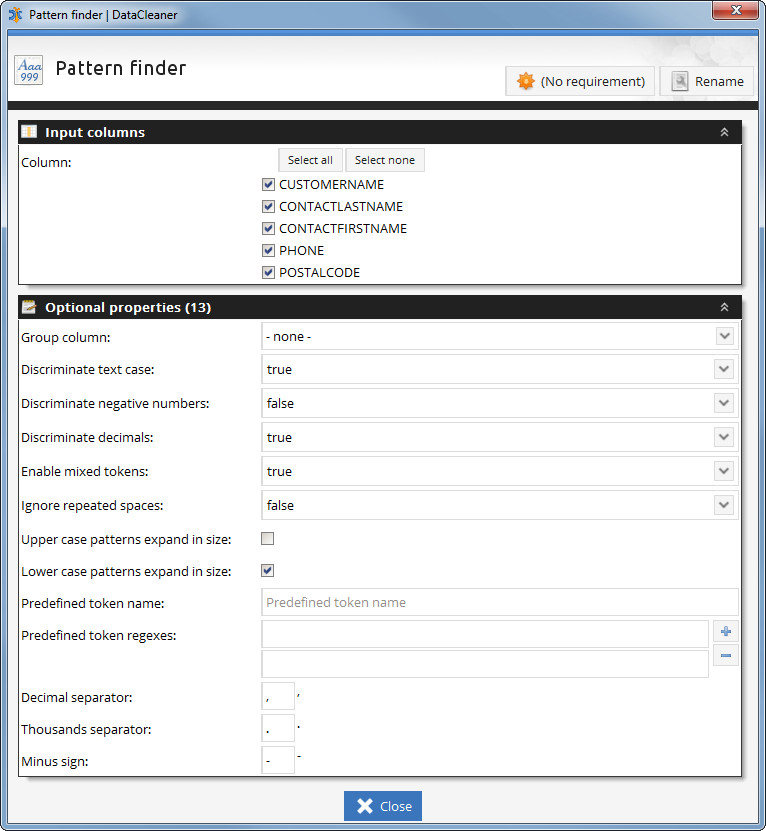Viewport: 766px width, 831px height.
Task: Enable Upper case patterns expand in size
Action: [268, 538]
